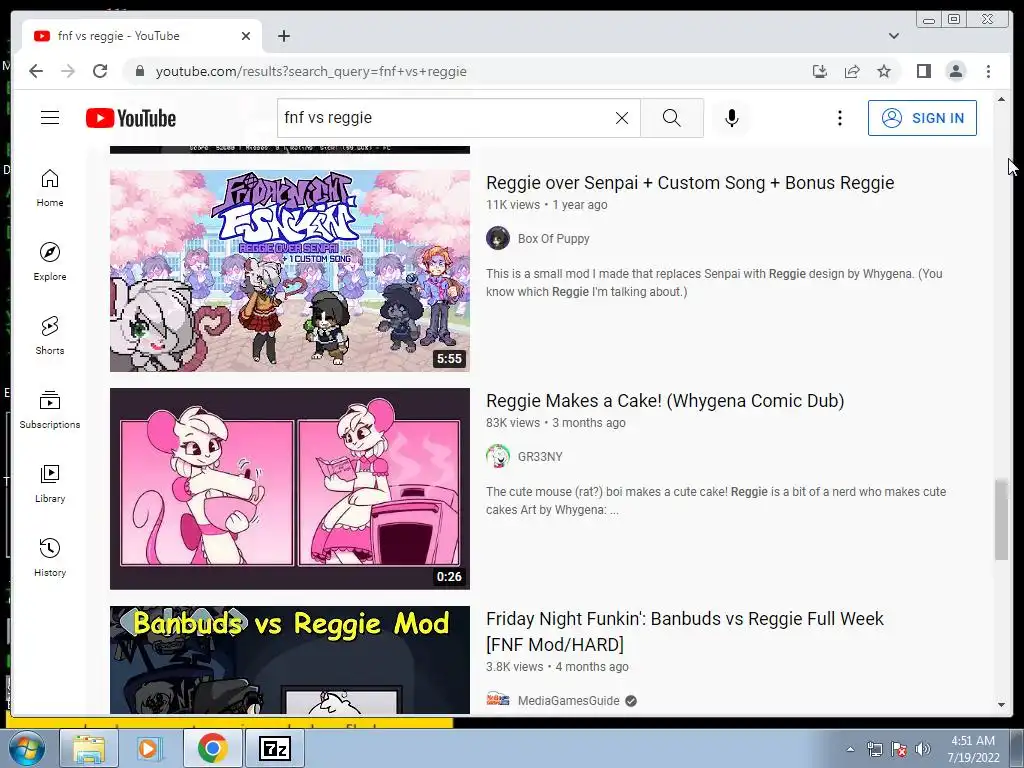Reload the YouTube page

100,71
